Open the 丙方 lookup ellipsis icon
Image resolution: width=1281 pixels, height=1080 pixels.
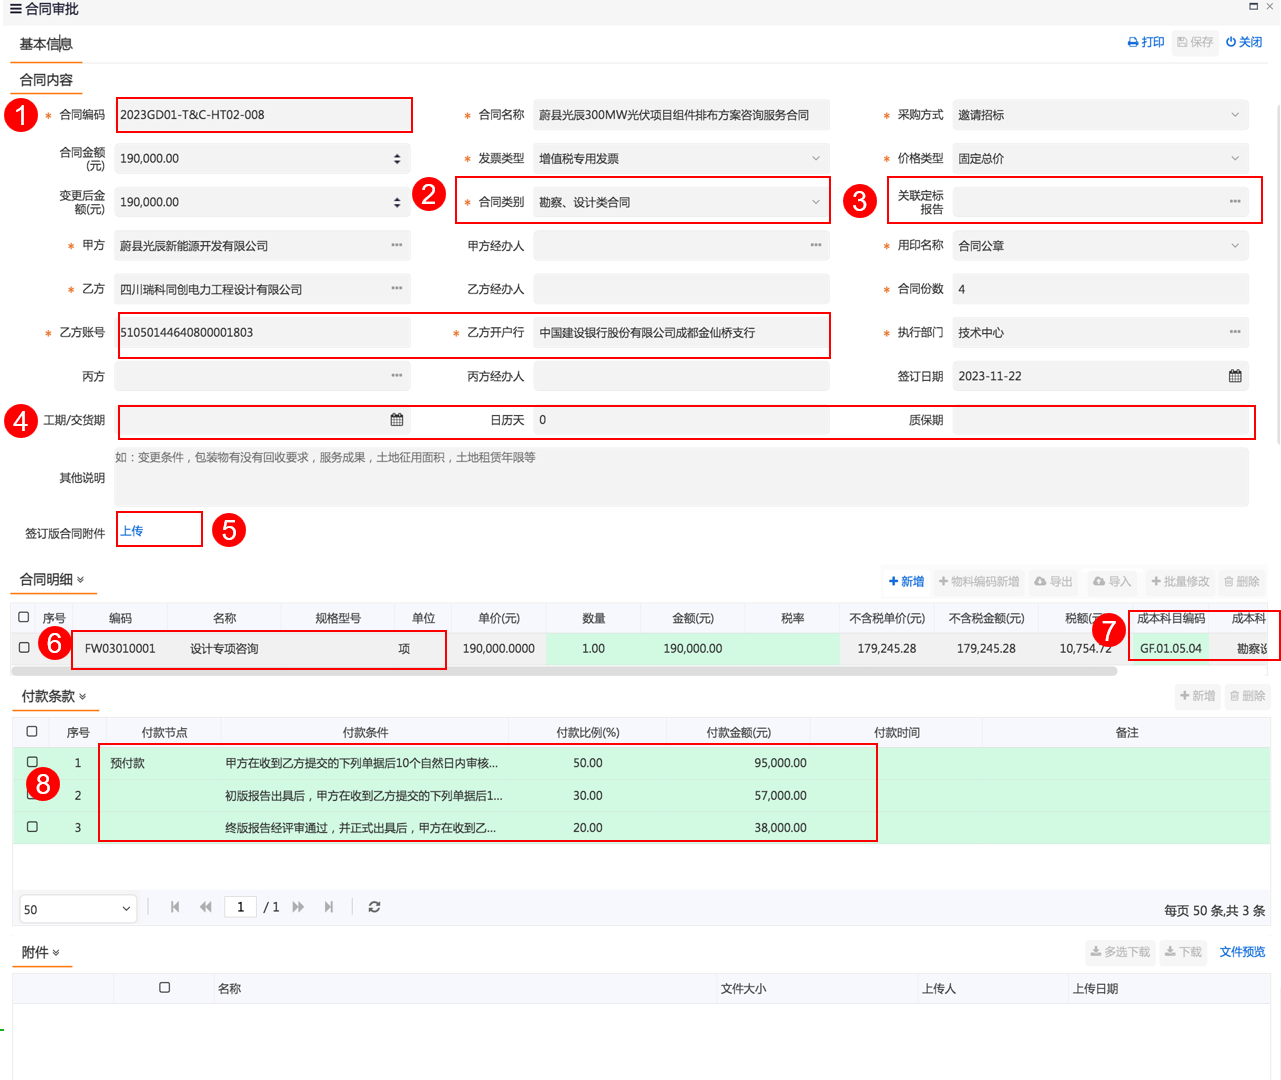tap(397, 376)
